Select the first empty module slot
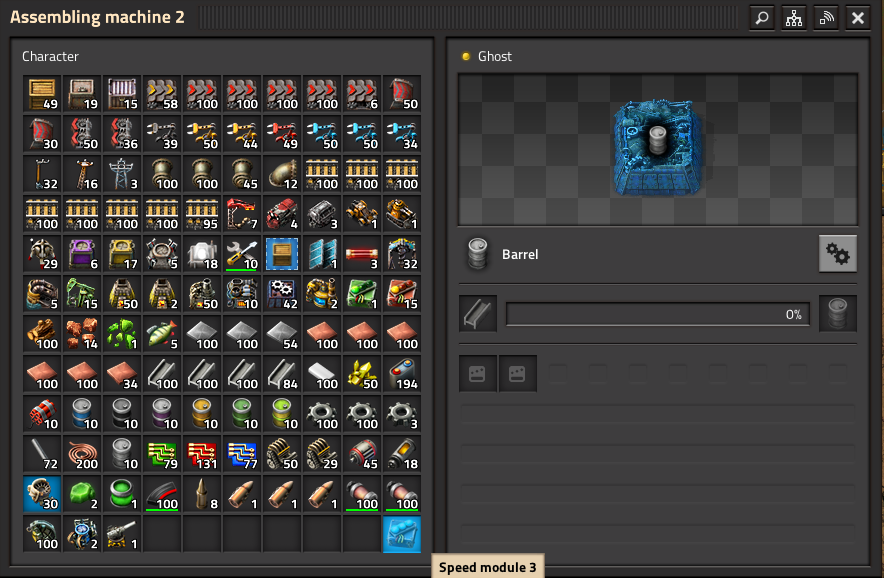The width and height of the screenshot is (884, 578). 478,373
